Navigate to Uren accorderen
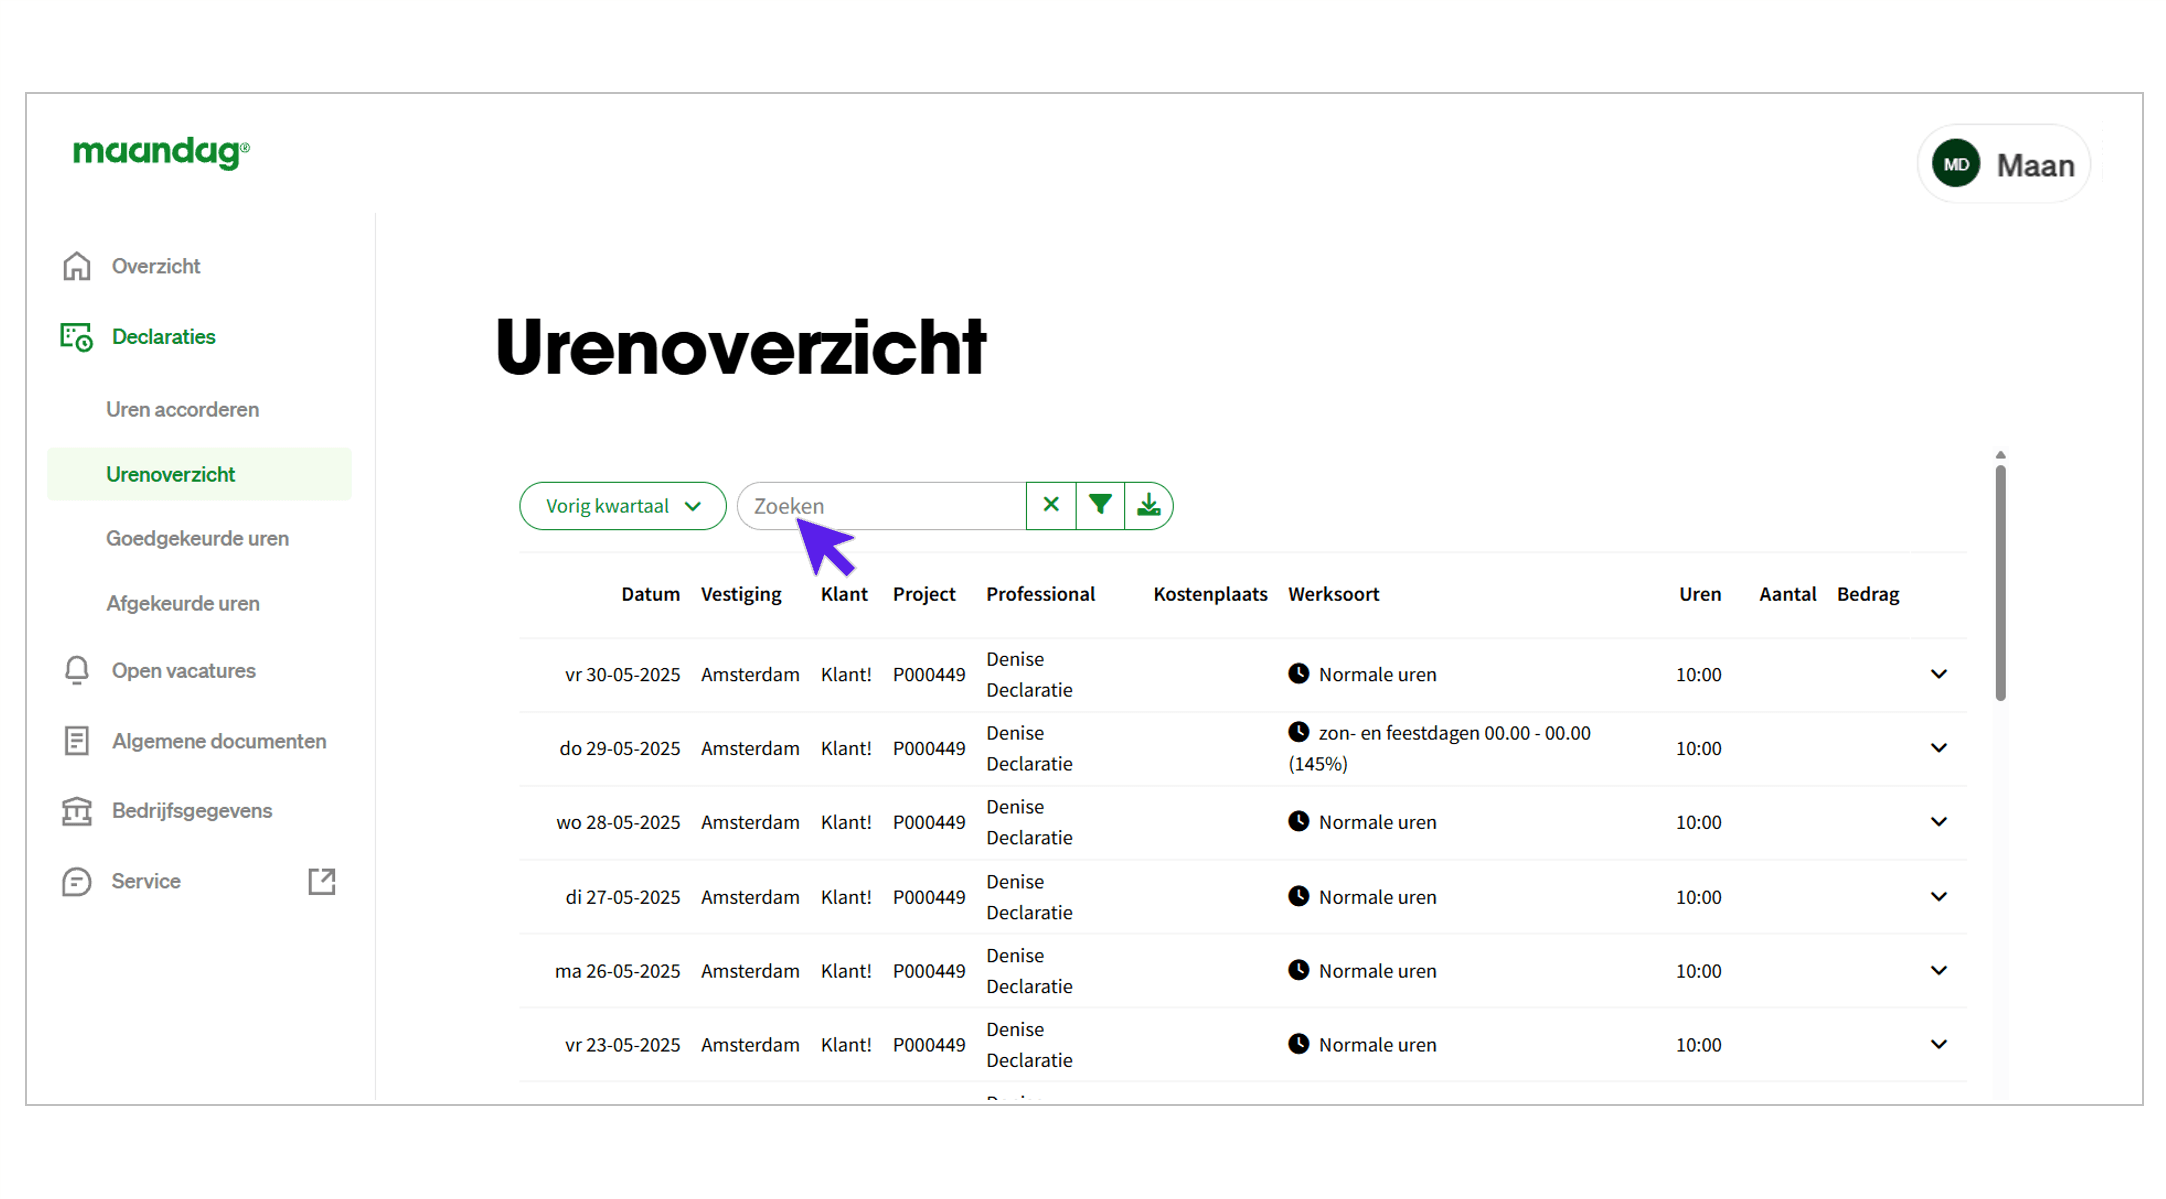2166x1199 pixels. pyautogui.click(x=182, y=409)
